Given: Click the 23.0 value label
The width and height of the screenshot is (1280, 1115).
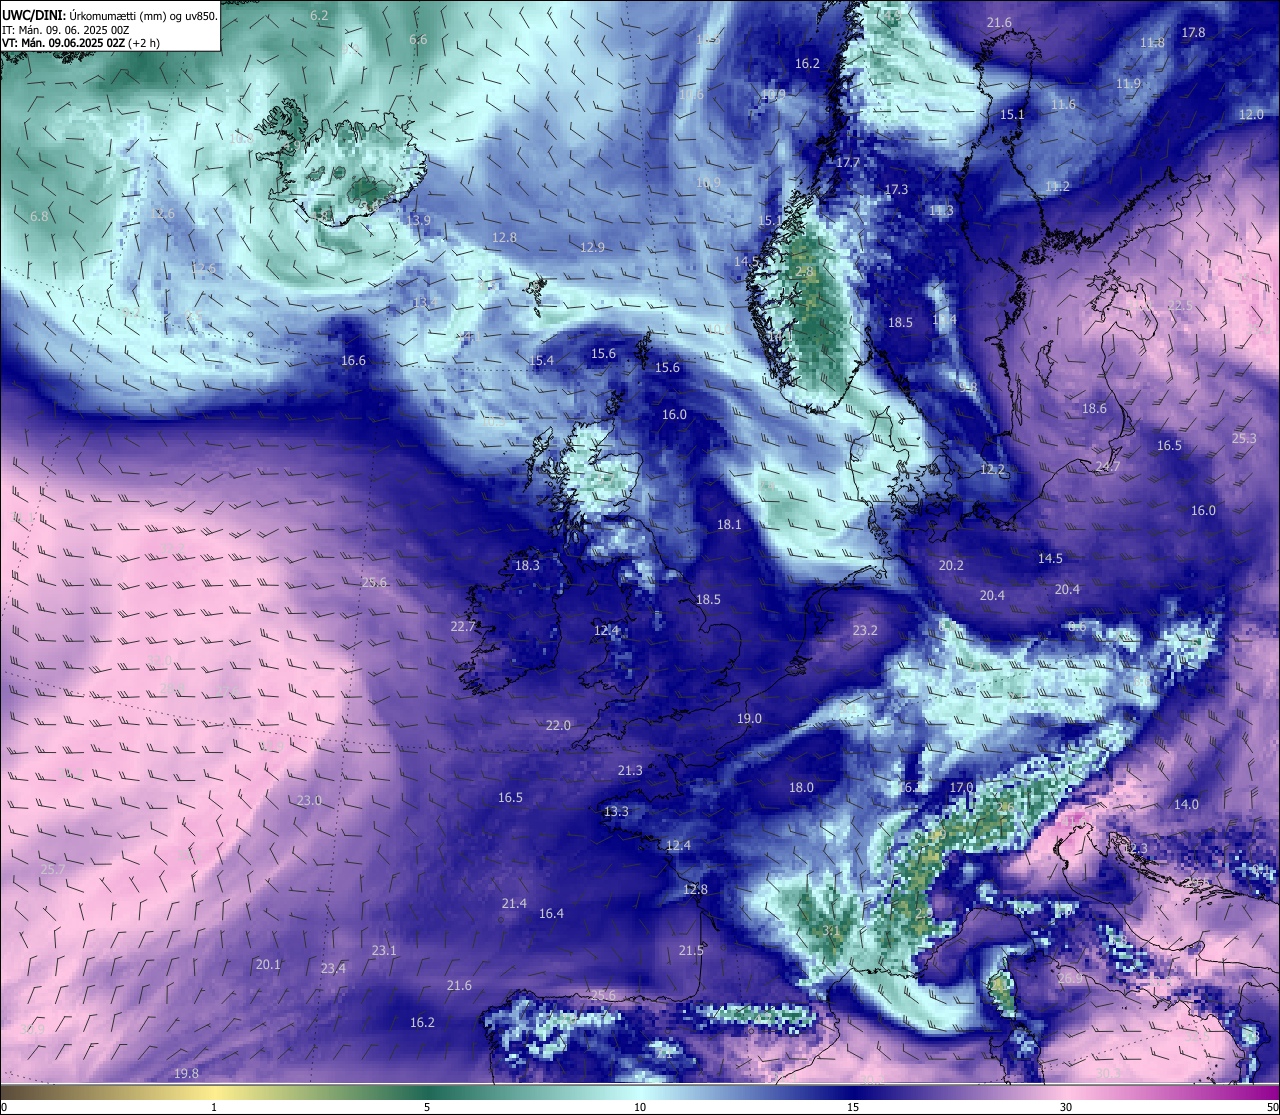Looking at the screenshot, I should pyautogui.click(x=309, y=800).
